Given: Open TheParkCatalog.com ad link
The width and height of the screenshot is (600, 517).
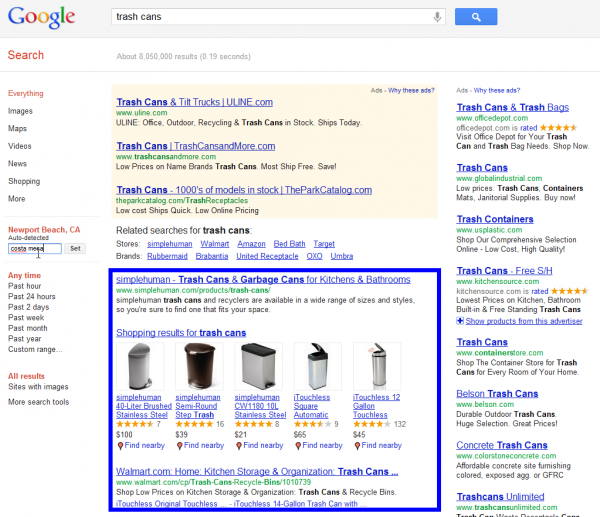Looking at the screenshot, I should pos(244,190).
